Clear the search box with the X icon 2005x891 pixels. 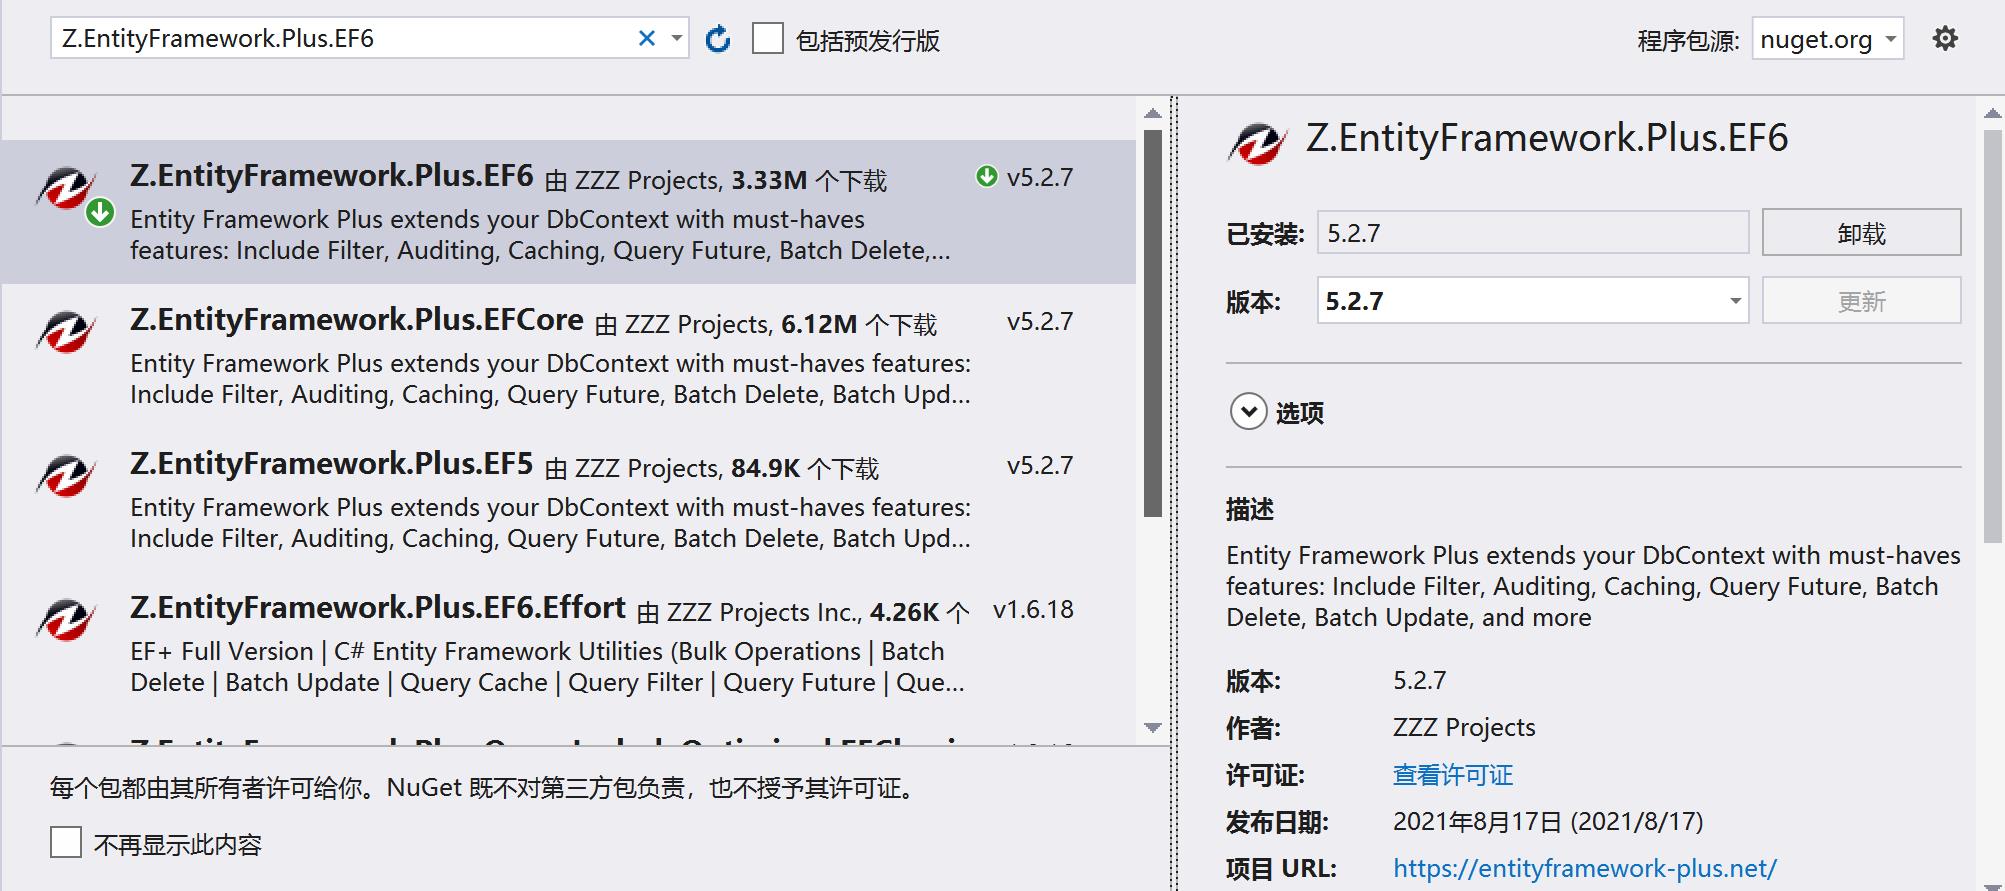point(646,38)
